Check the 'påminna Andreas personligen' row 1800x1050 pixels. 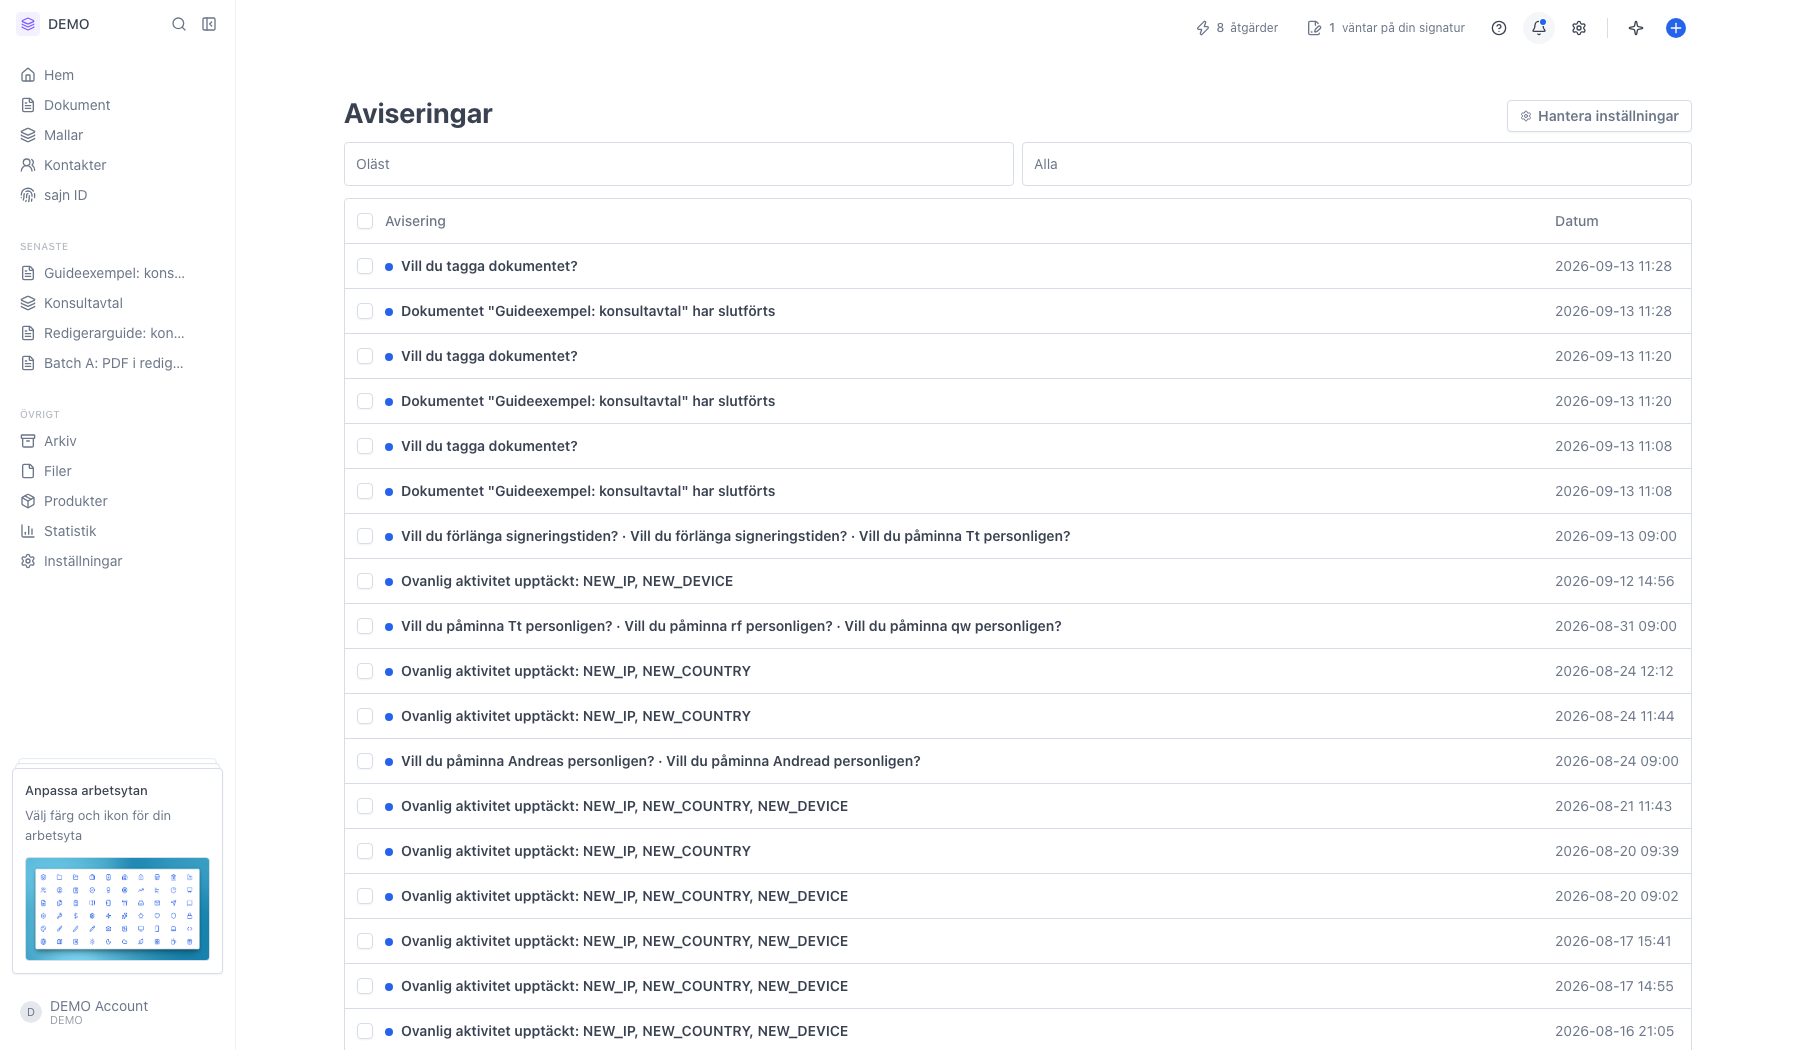(365, 761)
